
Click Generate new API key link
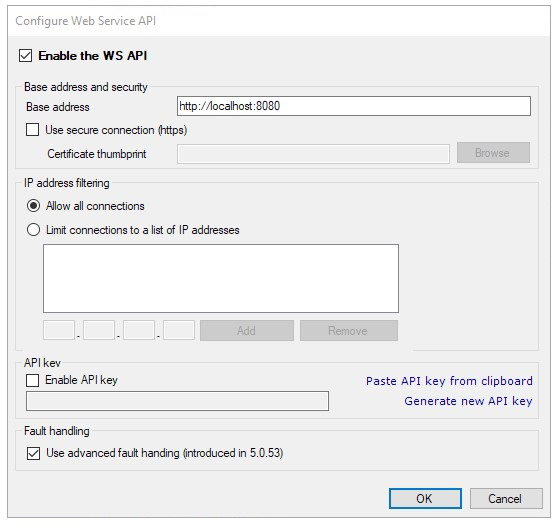point(468,401)
